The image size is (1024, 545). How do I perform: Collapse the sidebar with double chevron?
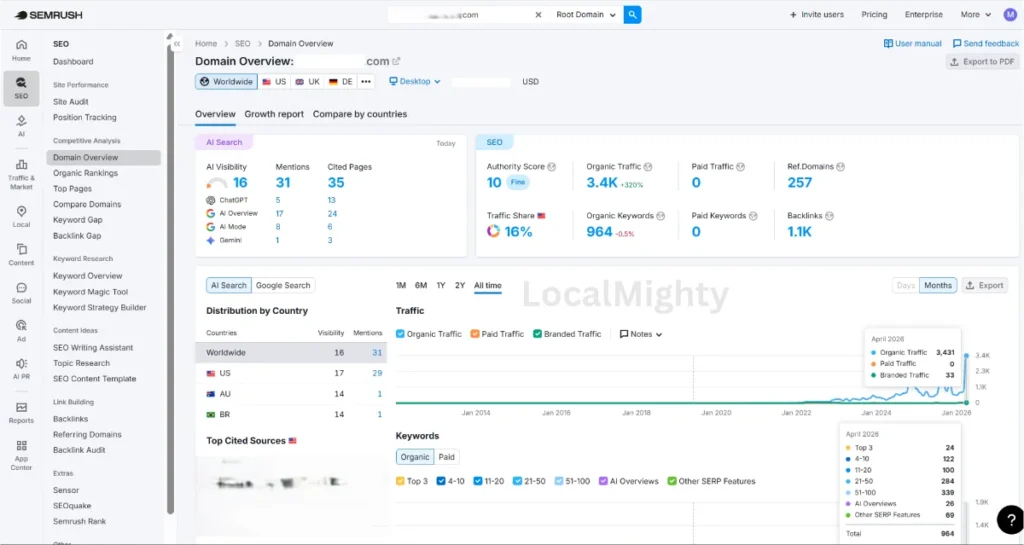(x=177, y=44)
